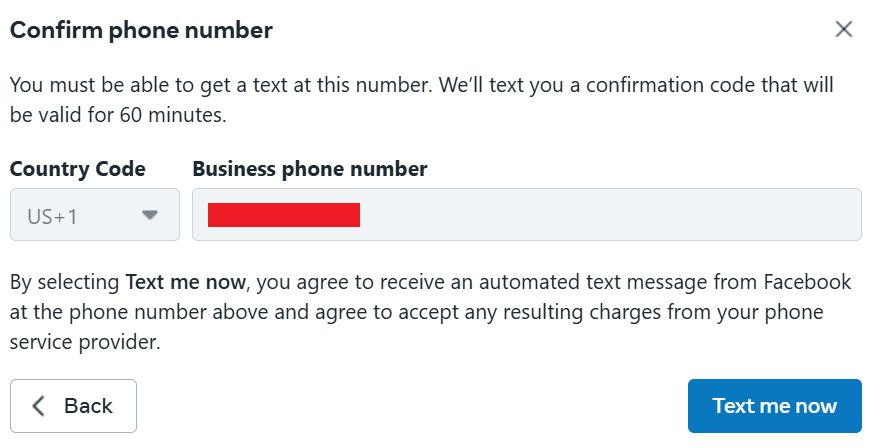
Task: Click empty space right of redacted number
Action: 610,215
